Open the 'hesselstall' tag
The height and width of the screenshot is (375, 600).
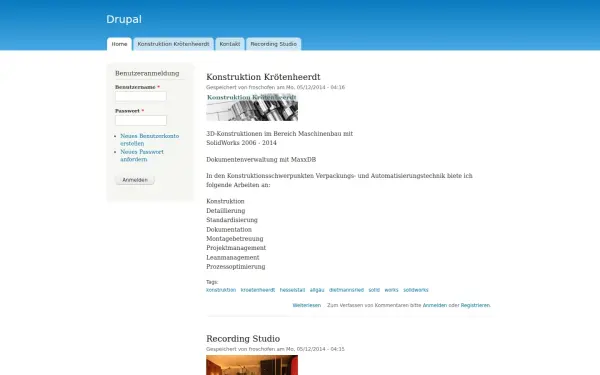pyautogui.click(x=292, y=290)
